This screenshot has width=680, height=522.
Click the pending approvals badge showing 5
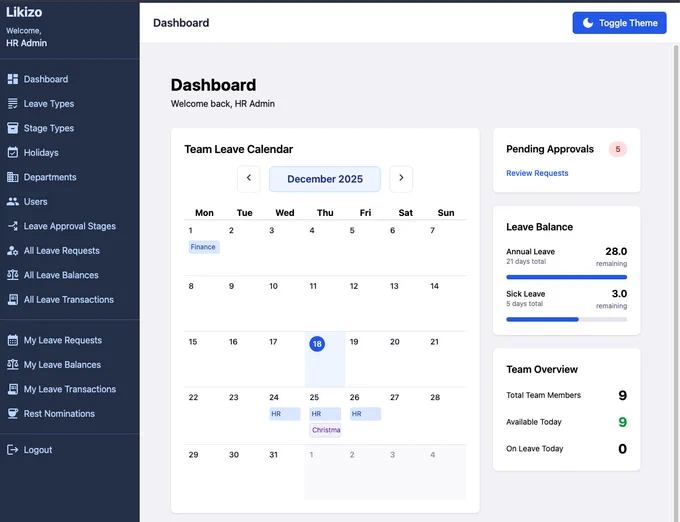[x=618, y=149]
